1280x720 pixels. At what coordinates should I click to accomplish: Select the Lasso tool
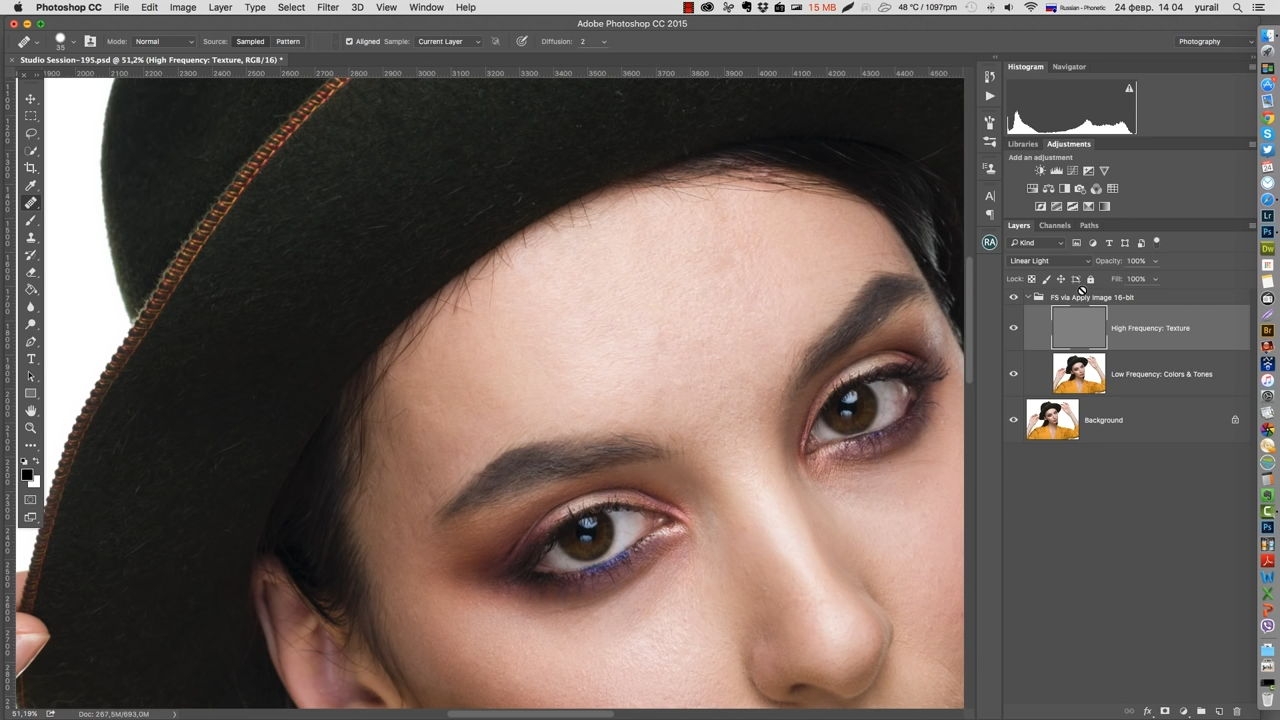coord(31,133)
